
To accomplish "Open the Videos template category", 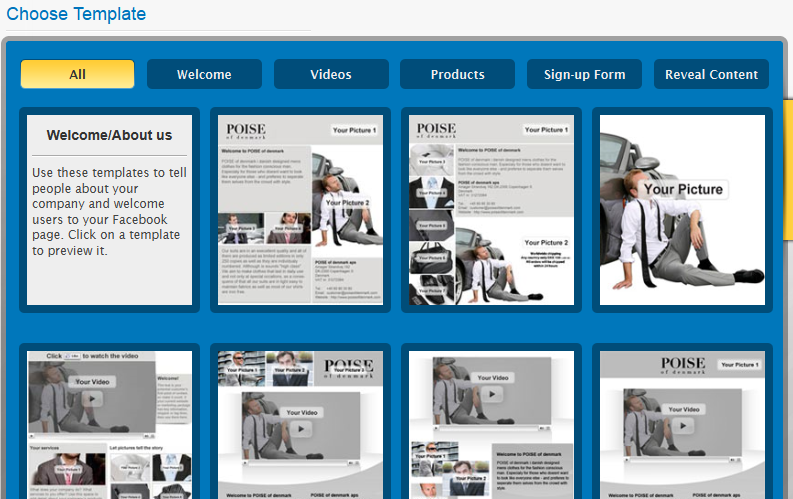I will [x=331, y=74].
